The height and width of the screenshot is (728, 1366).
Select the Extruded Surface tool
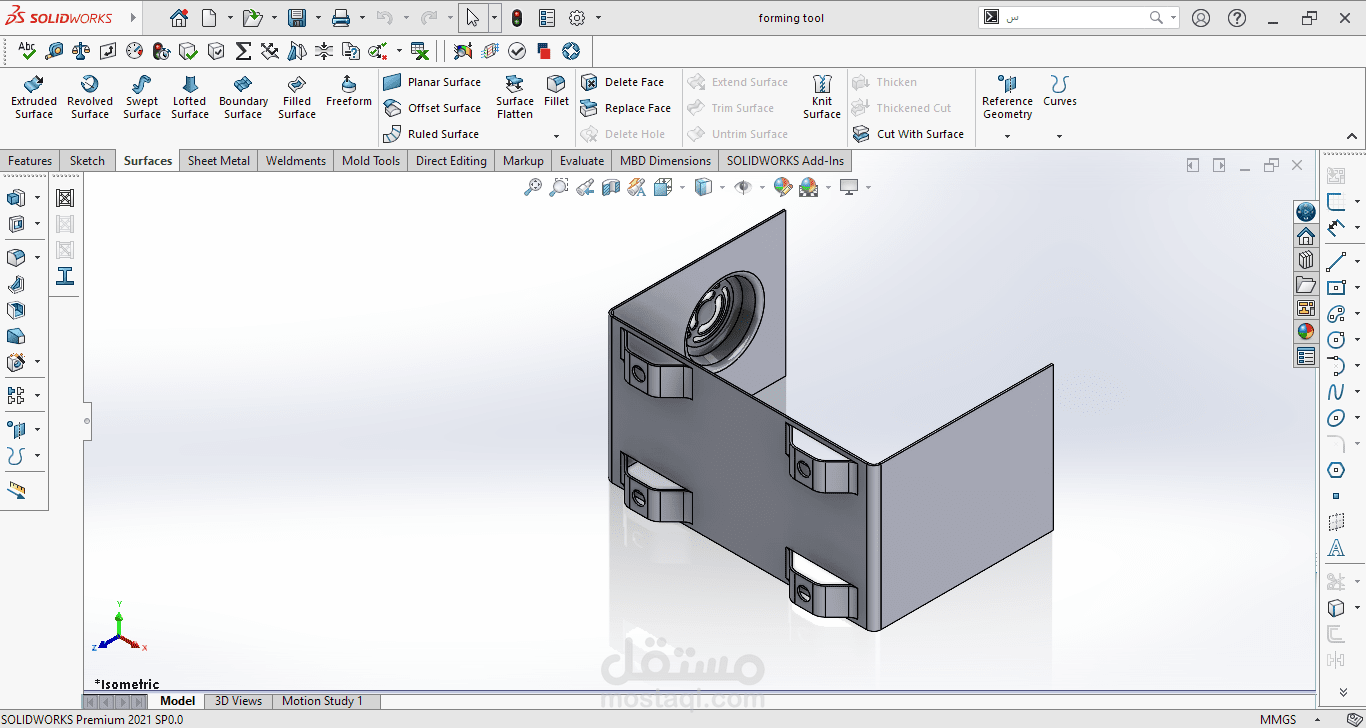coord(34,97)
